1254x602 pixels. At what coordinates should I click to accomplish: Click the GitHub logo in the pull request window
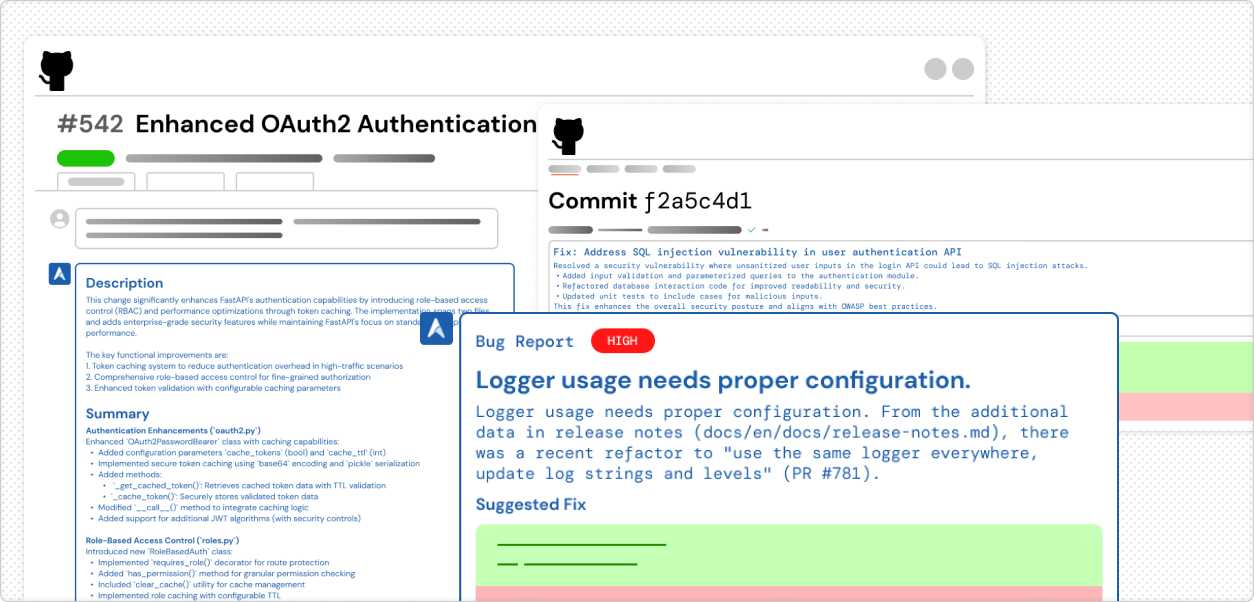click(x=56, y=71)
